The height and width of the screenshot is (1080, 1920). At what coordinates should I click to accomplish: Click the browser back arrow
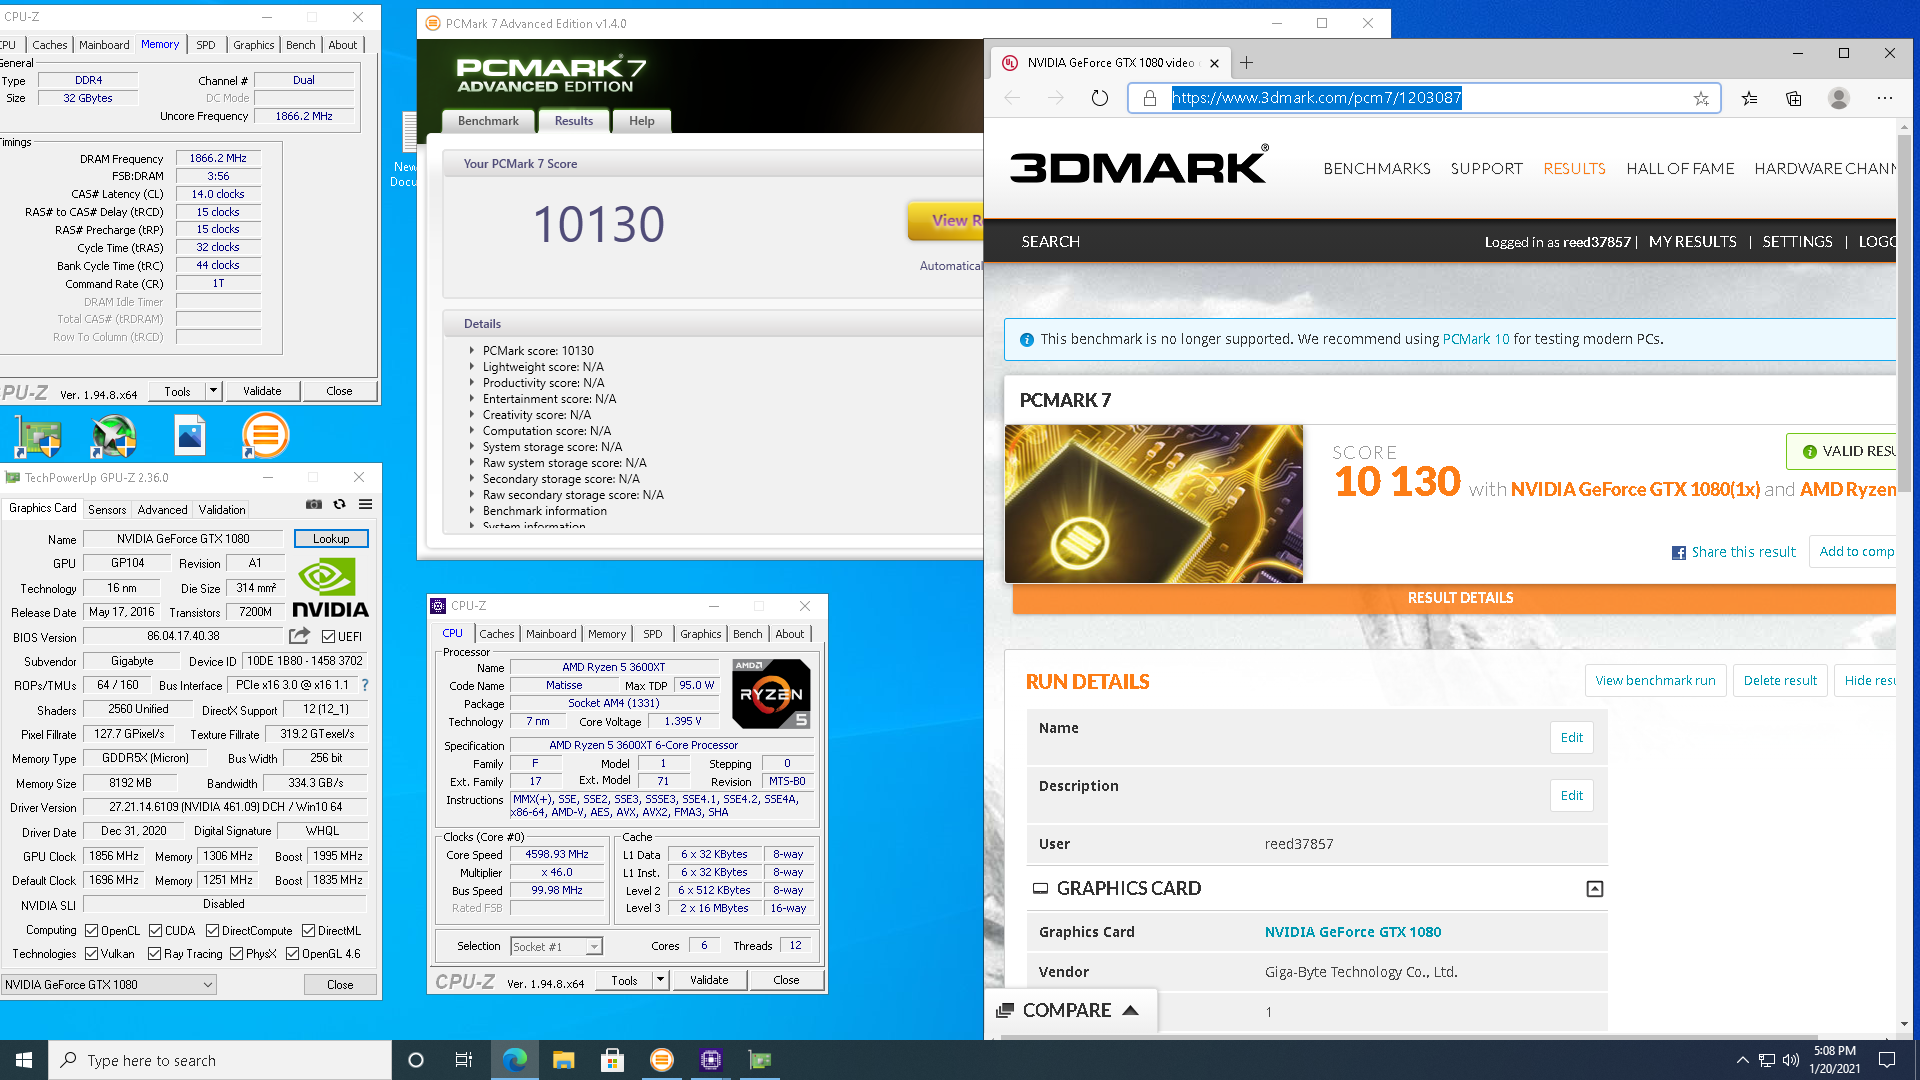1012,98
